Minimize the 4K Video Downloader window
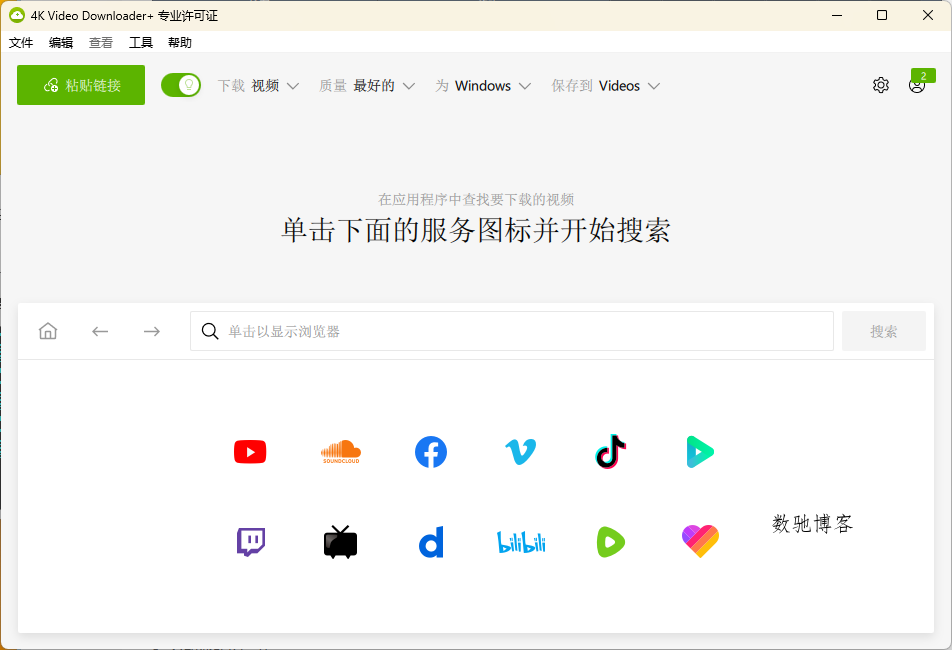This screenshot has width=952, height=650. (837, 15)
